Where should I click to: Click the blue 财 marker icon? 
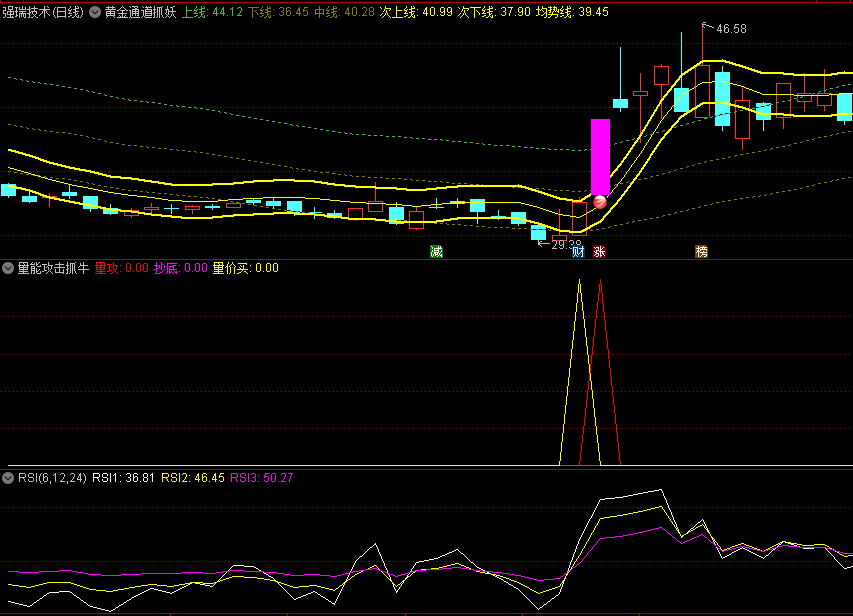tap(578, 251)
